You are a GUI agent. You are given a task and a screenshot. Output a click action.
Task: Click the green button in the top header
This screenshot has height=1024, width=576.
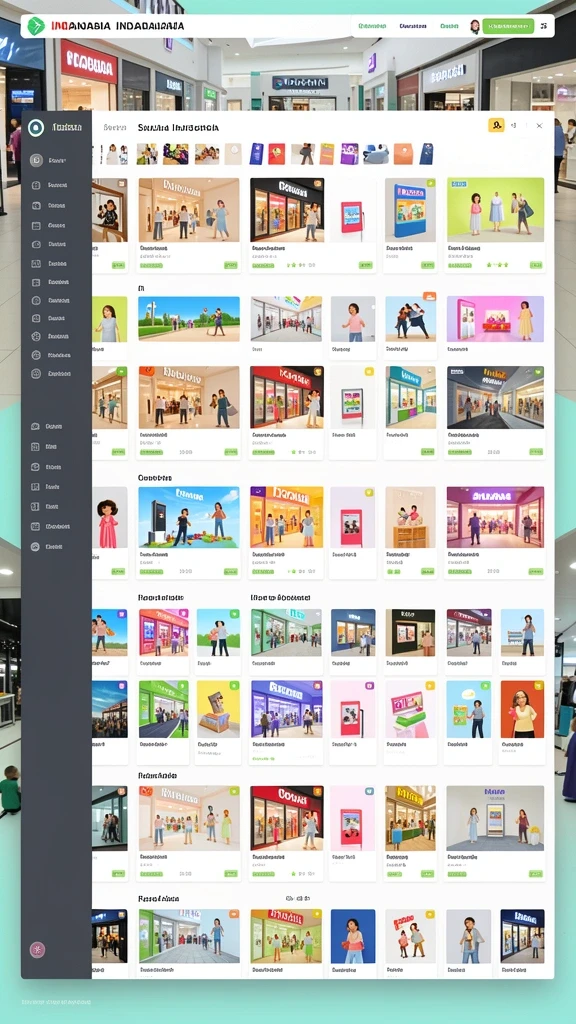coord(508,26)
